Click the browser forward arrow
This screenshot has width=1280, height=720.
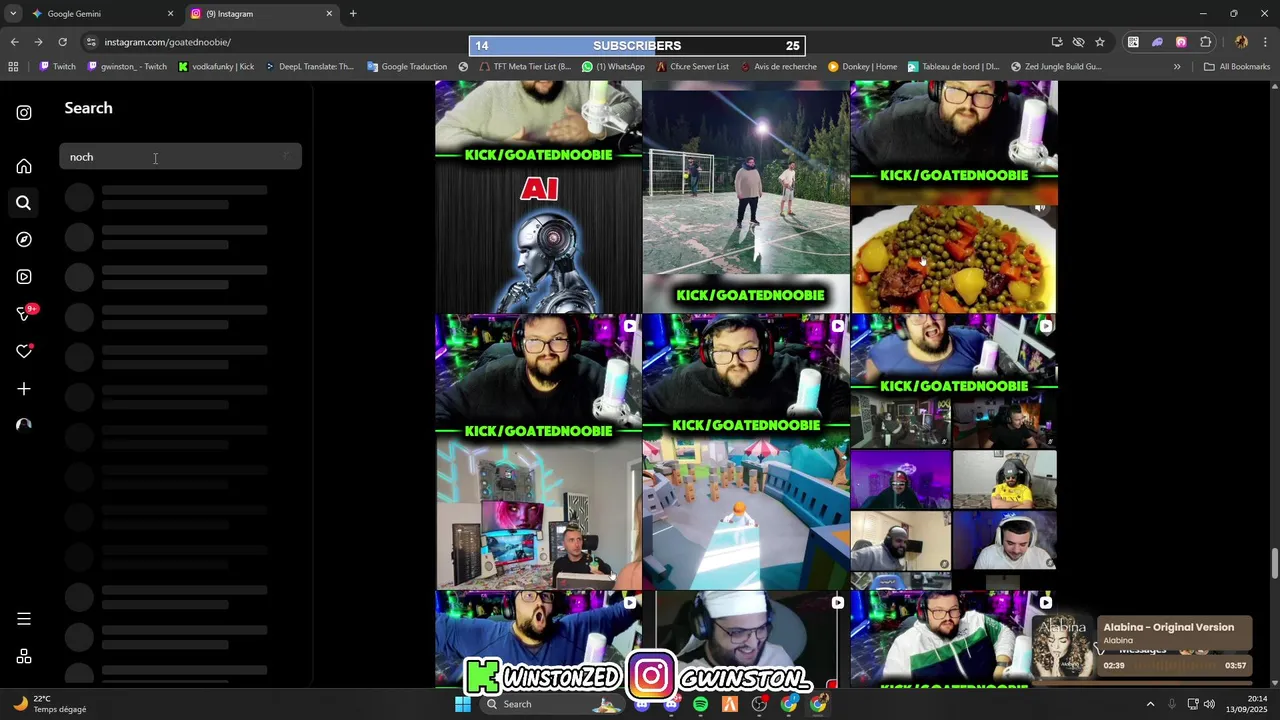pos(38,42)
